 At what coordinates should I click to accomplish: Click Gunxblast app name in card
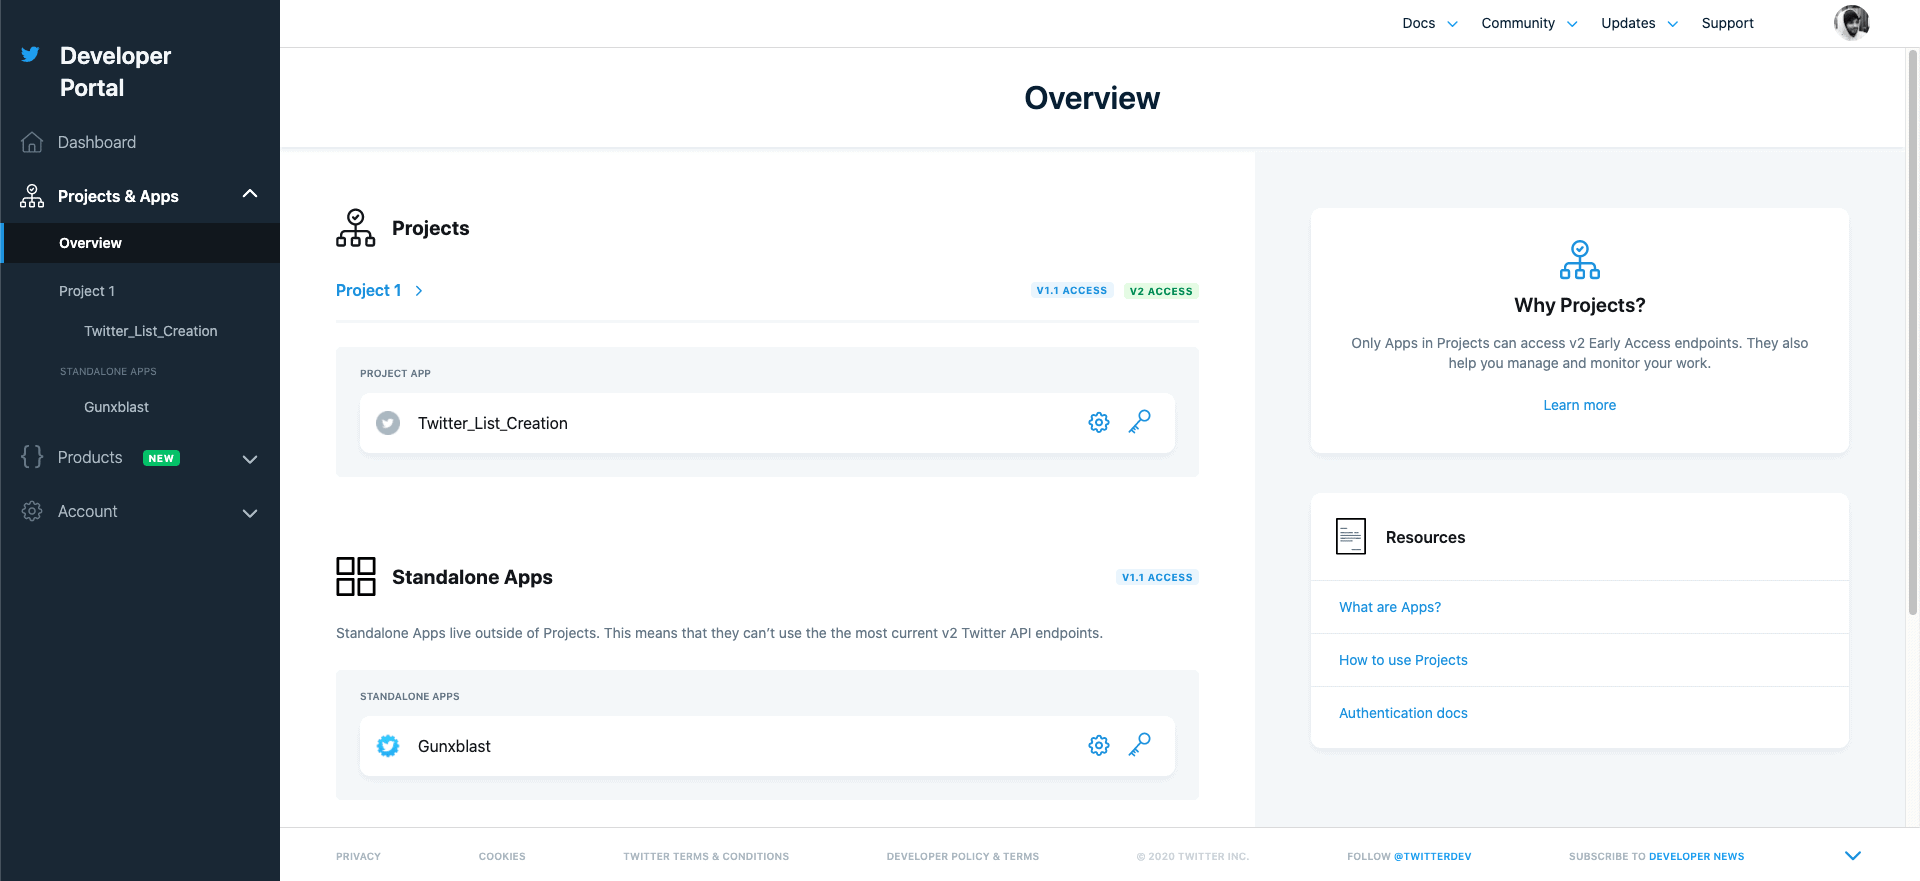point(454,746)
